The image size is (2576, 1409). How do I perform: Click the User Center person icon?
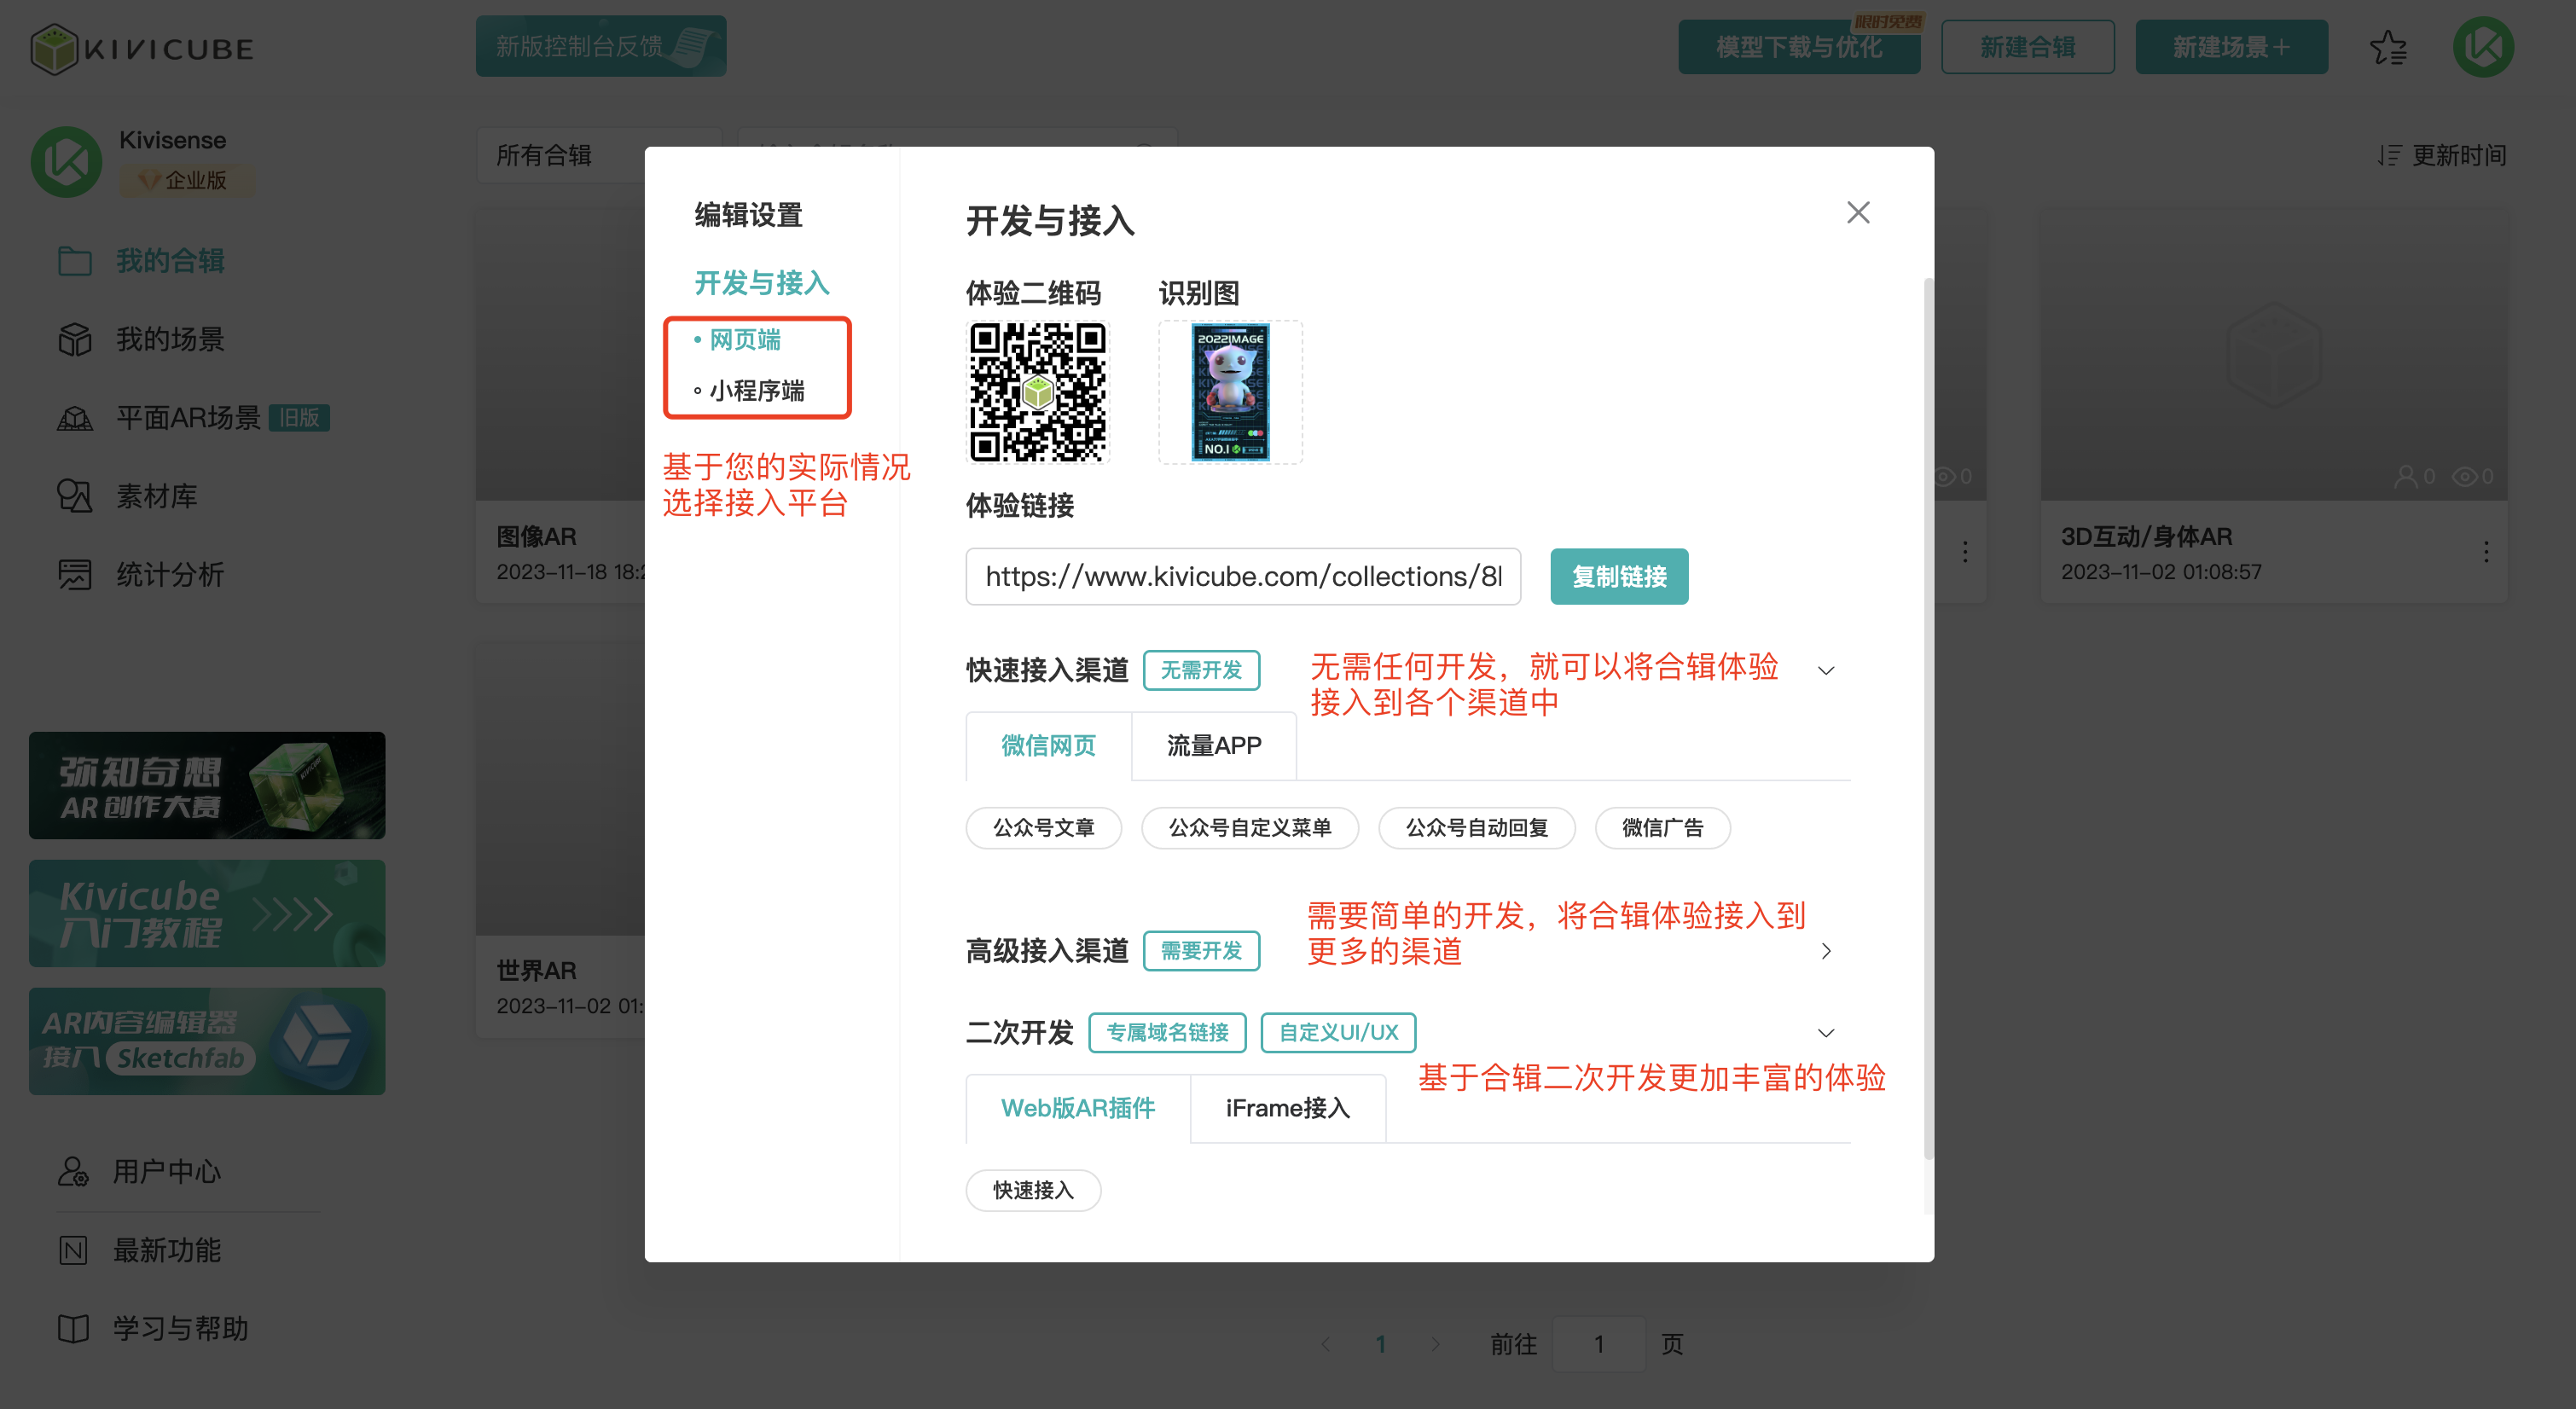tap(73, 1171)
